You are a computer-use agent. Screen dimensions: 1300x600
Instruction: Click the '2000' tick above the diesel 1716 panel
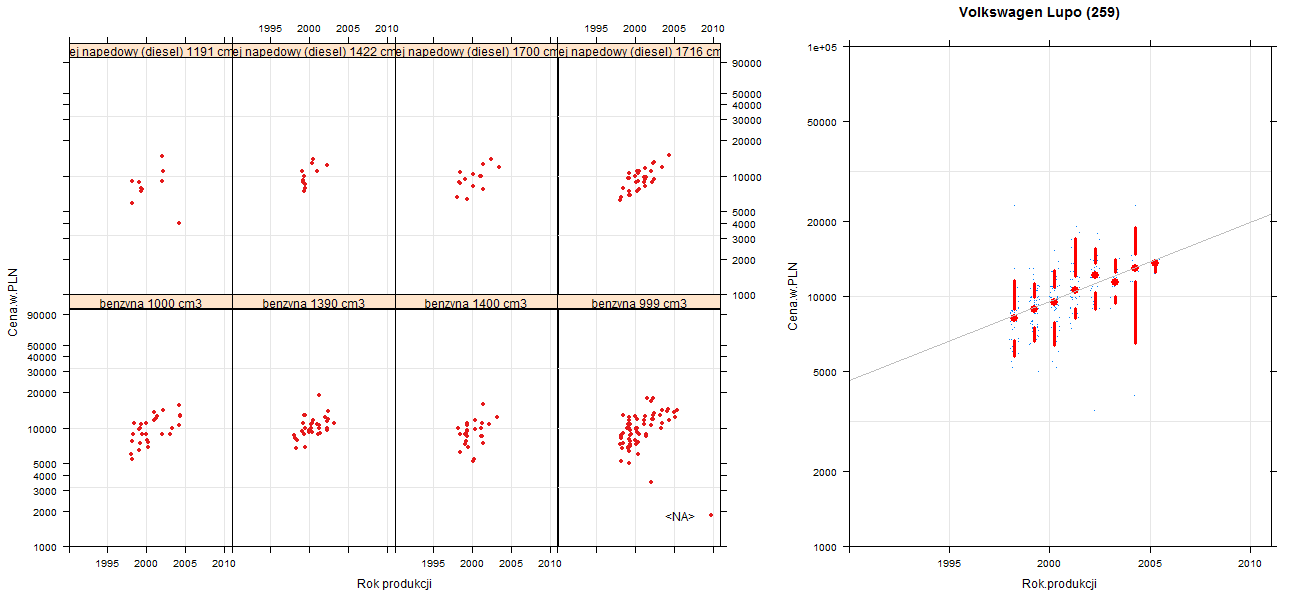(635, 29)
